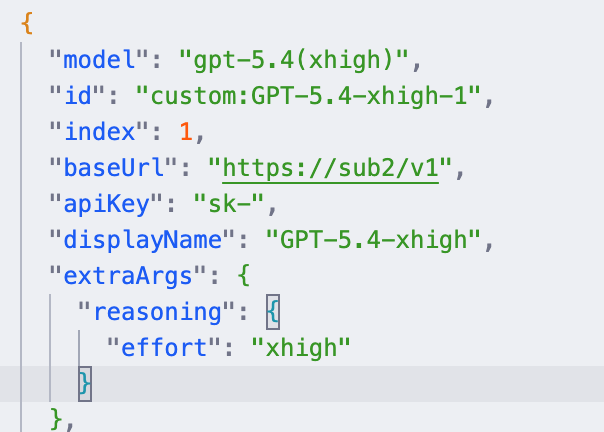The image size is (604, 432).
Task: Click the "id" key name
Action: [x=77, y=96]
